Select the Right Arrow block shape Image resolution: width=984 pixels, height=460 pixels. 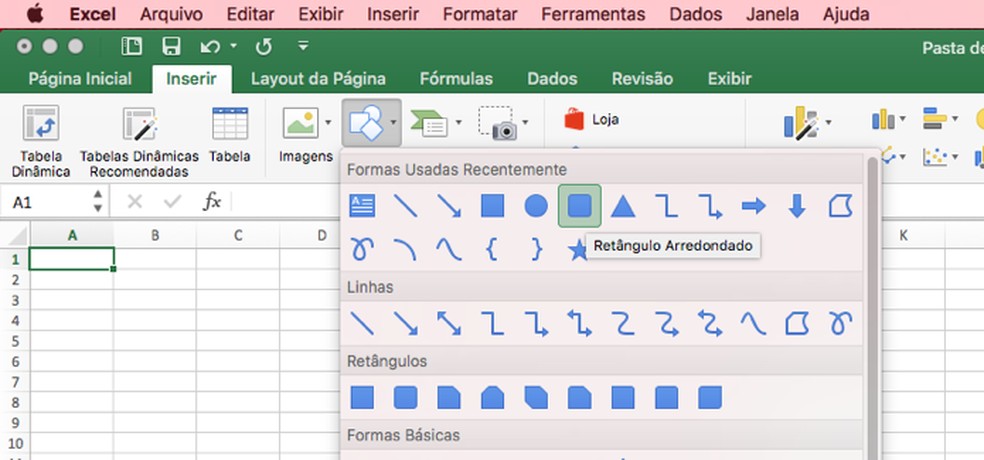click(753, 206)
